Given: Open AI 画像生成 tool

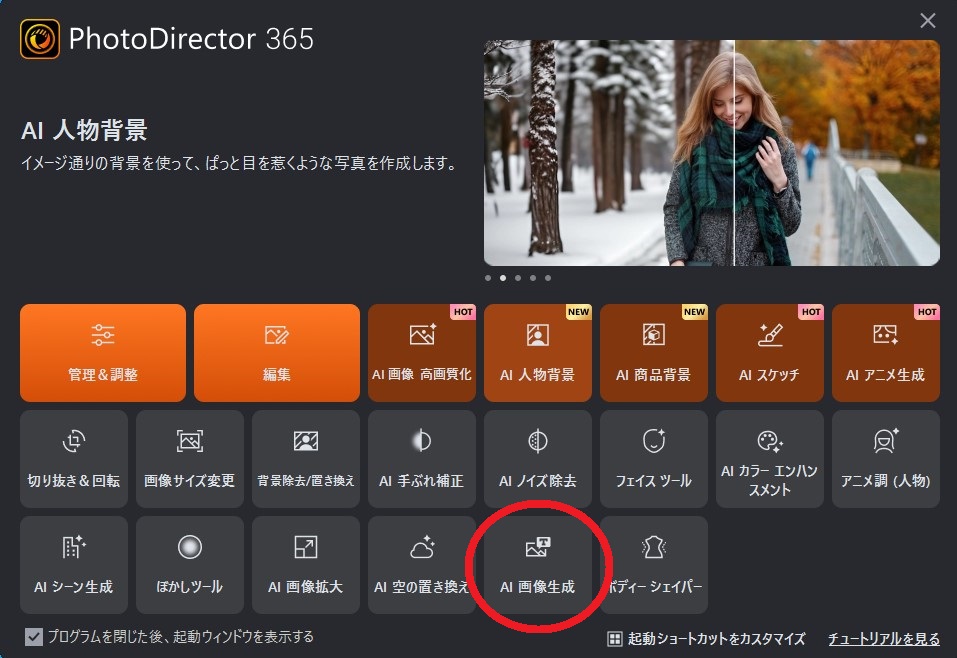Looking at the screenshot, I should [x=538, y=565].
